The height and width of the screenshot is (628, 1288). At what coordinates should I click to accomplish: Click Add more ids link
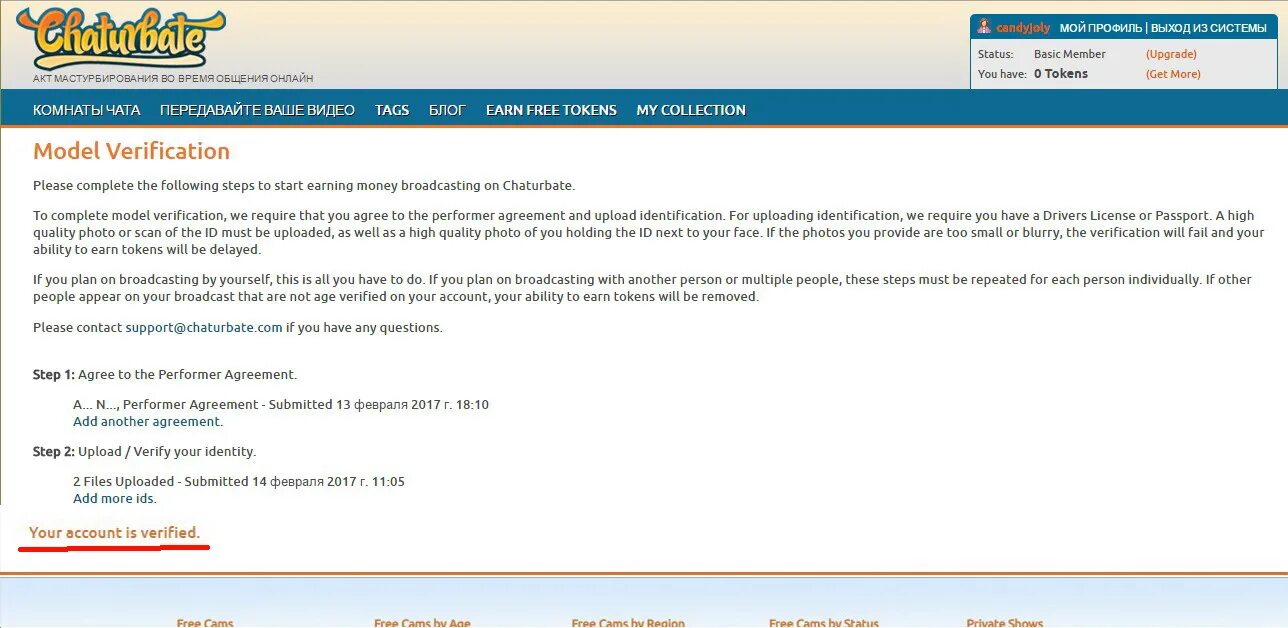click(x=115, y=498)
